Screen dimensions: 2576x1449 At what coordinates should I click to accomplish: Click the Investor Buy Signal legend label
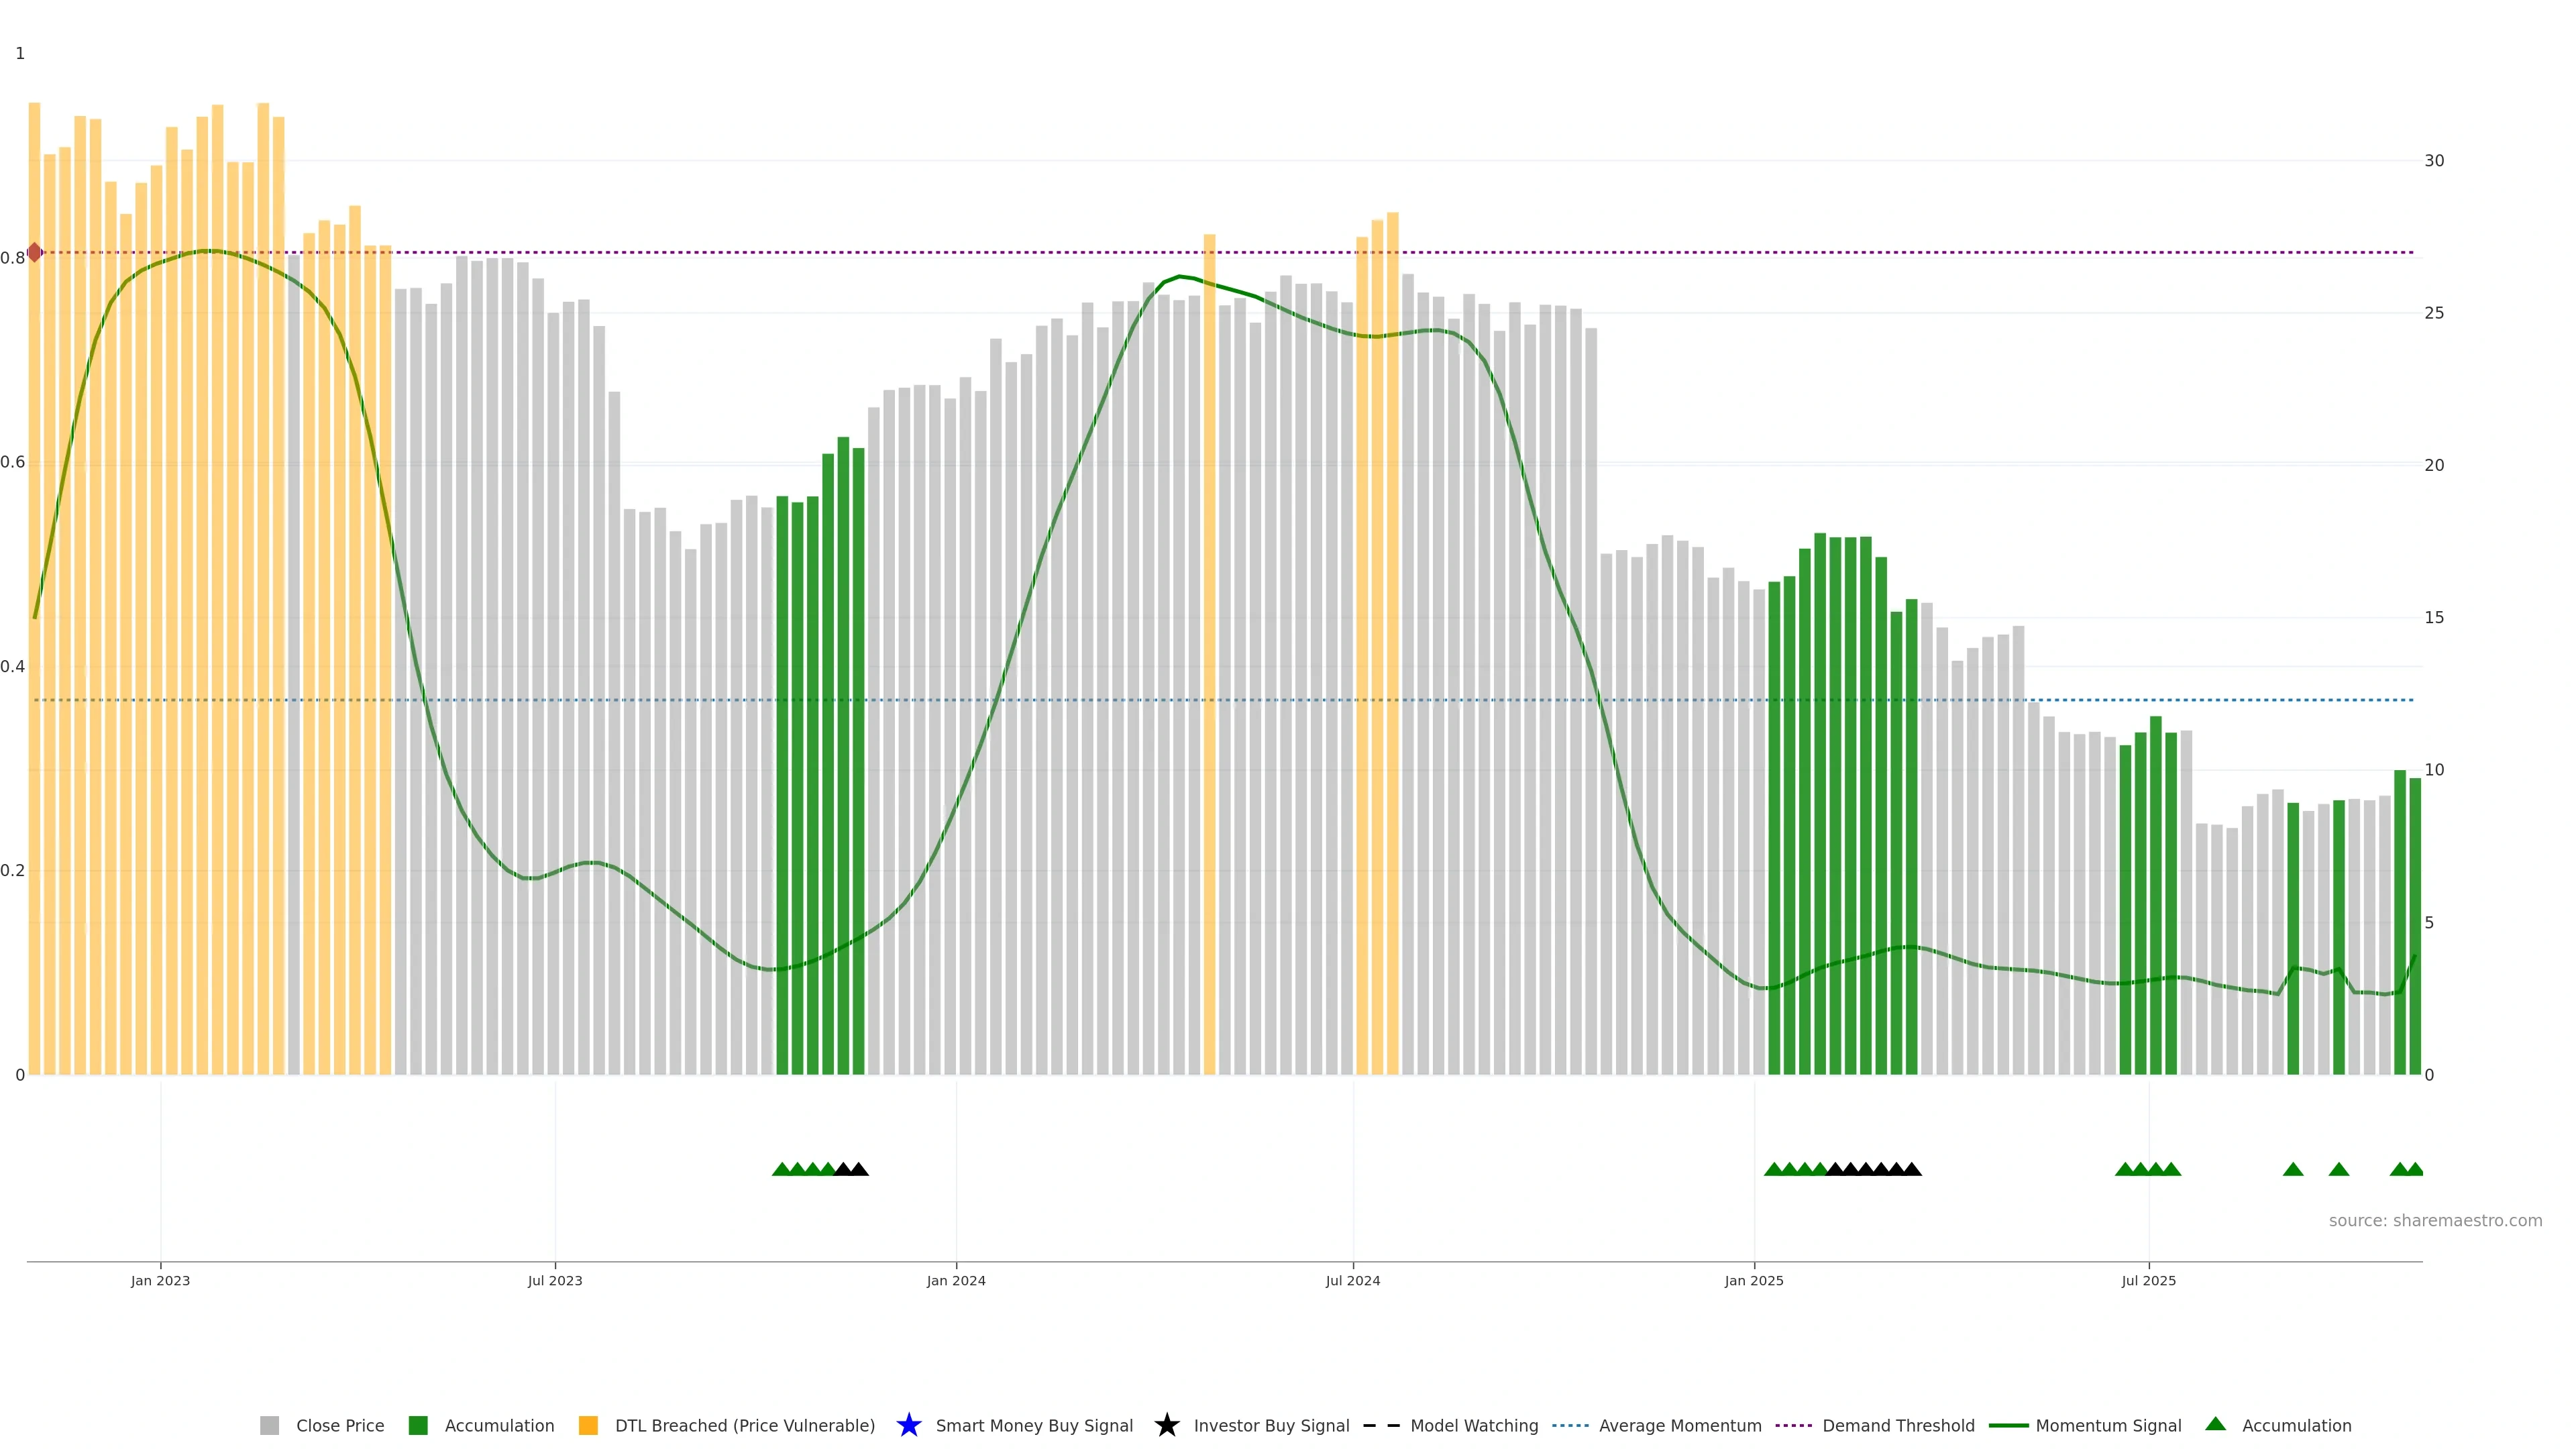[x=1271, y=1425]
